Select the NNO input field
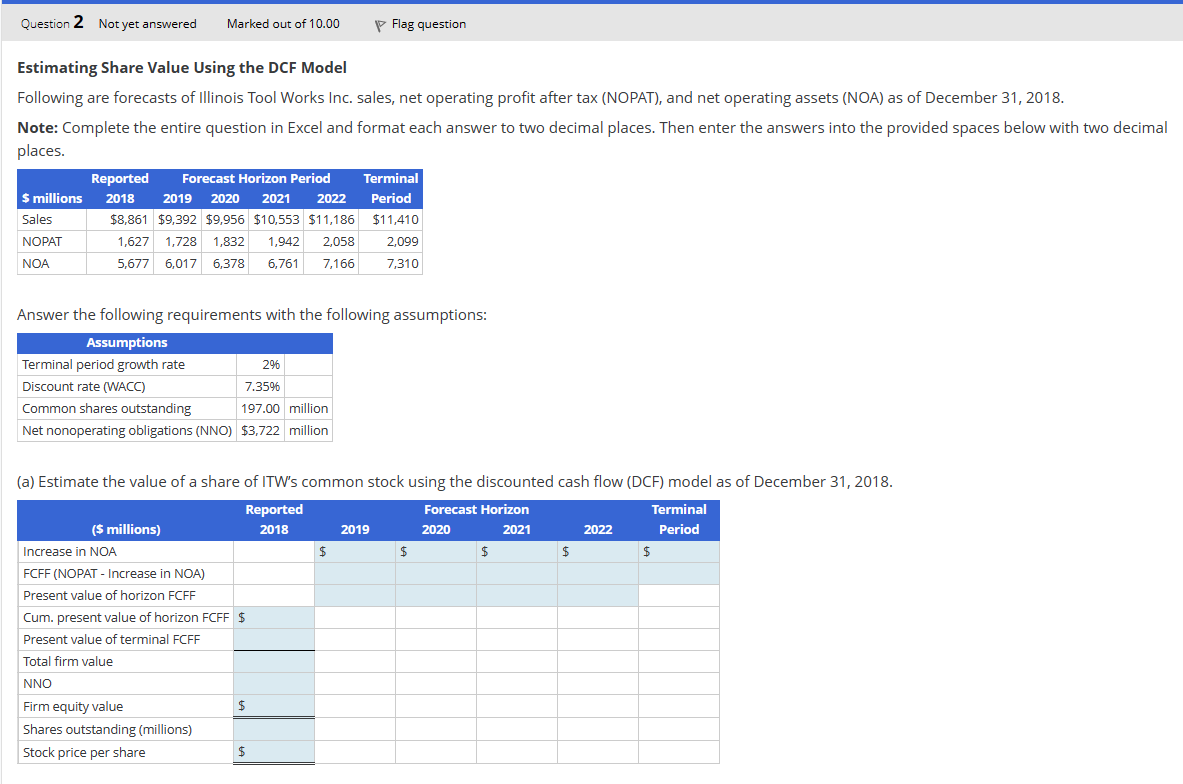This screenshot has width=1183, height=784. [274, 683]
